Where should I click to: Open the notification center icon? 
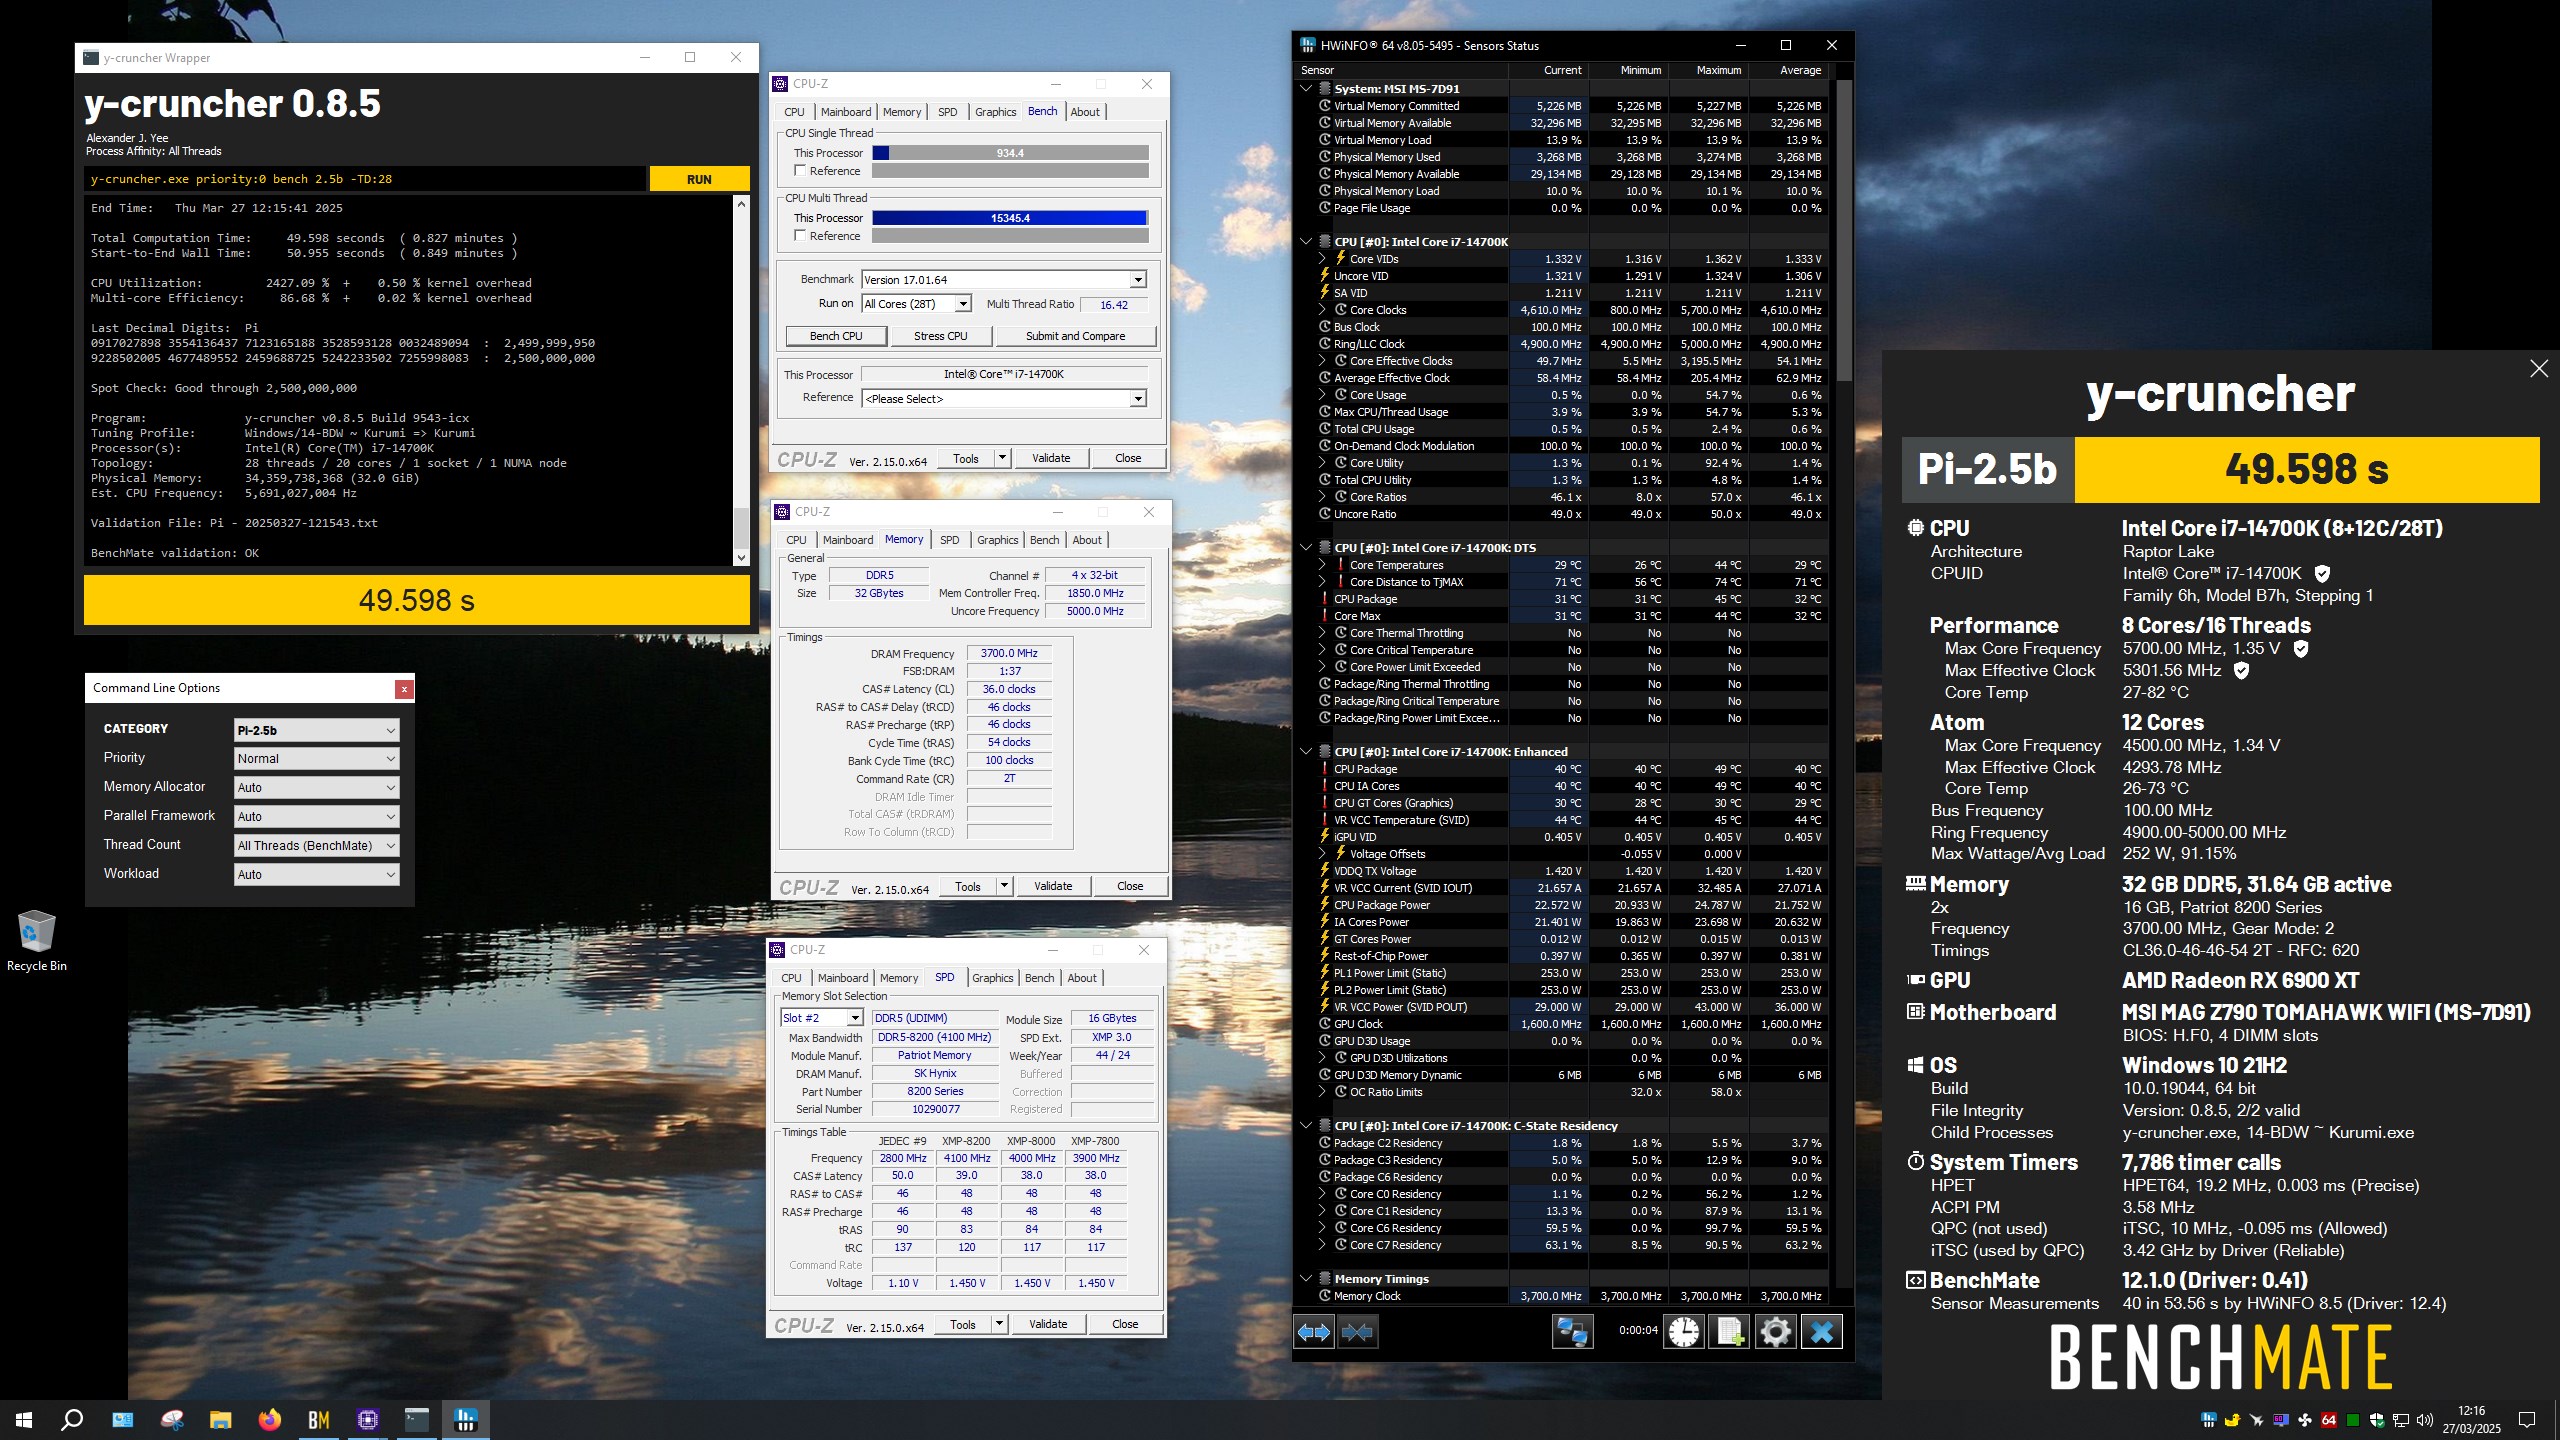pos(2527,1420)
